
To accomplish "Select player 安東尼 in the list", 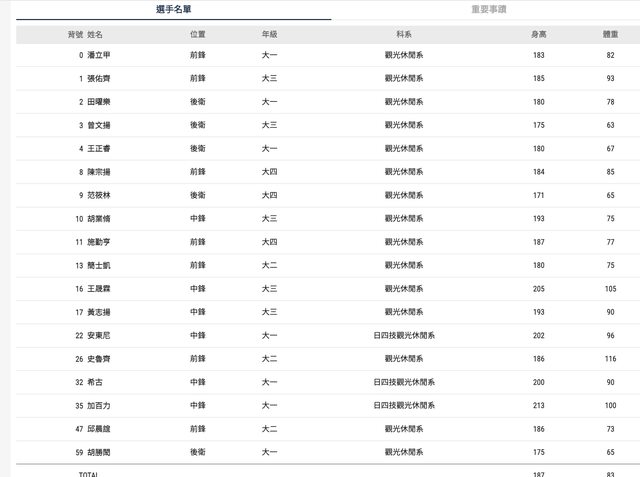I will pos(99,335).
